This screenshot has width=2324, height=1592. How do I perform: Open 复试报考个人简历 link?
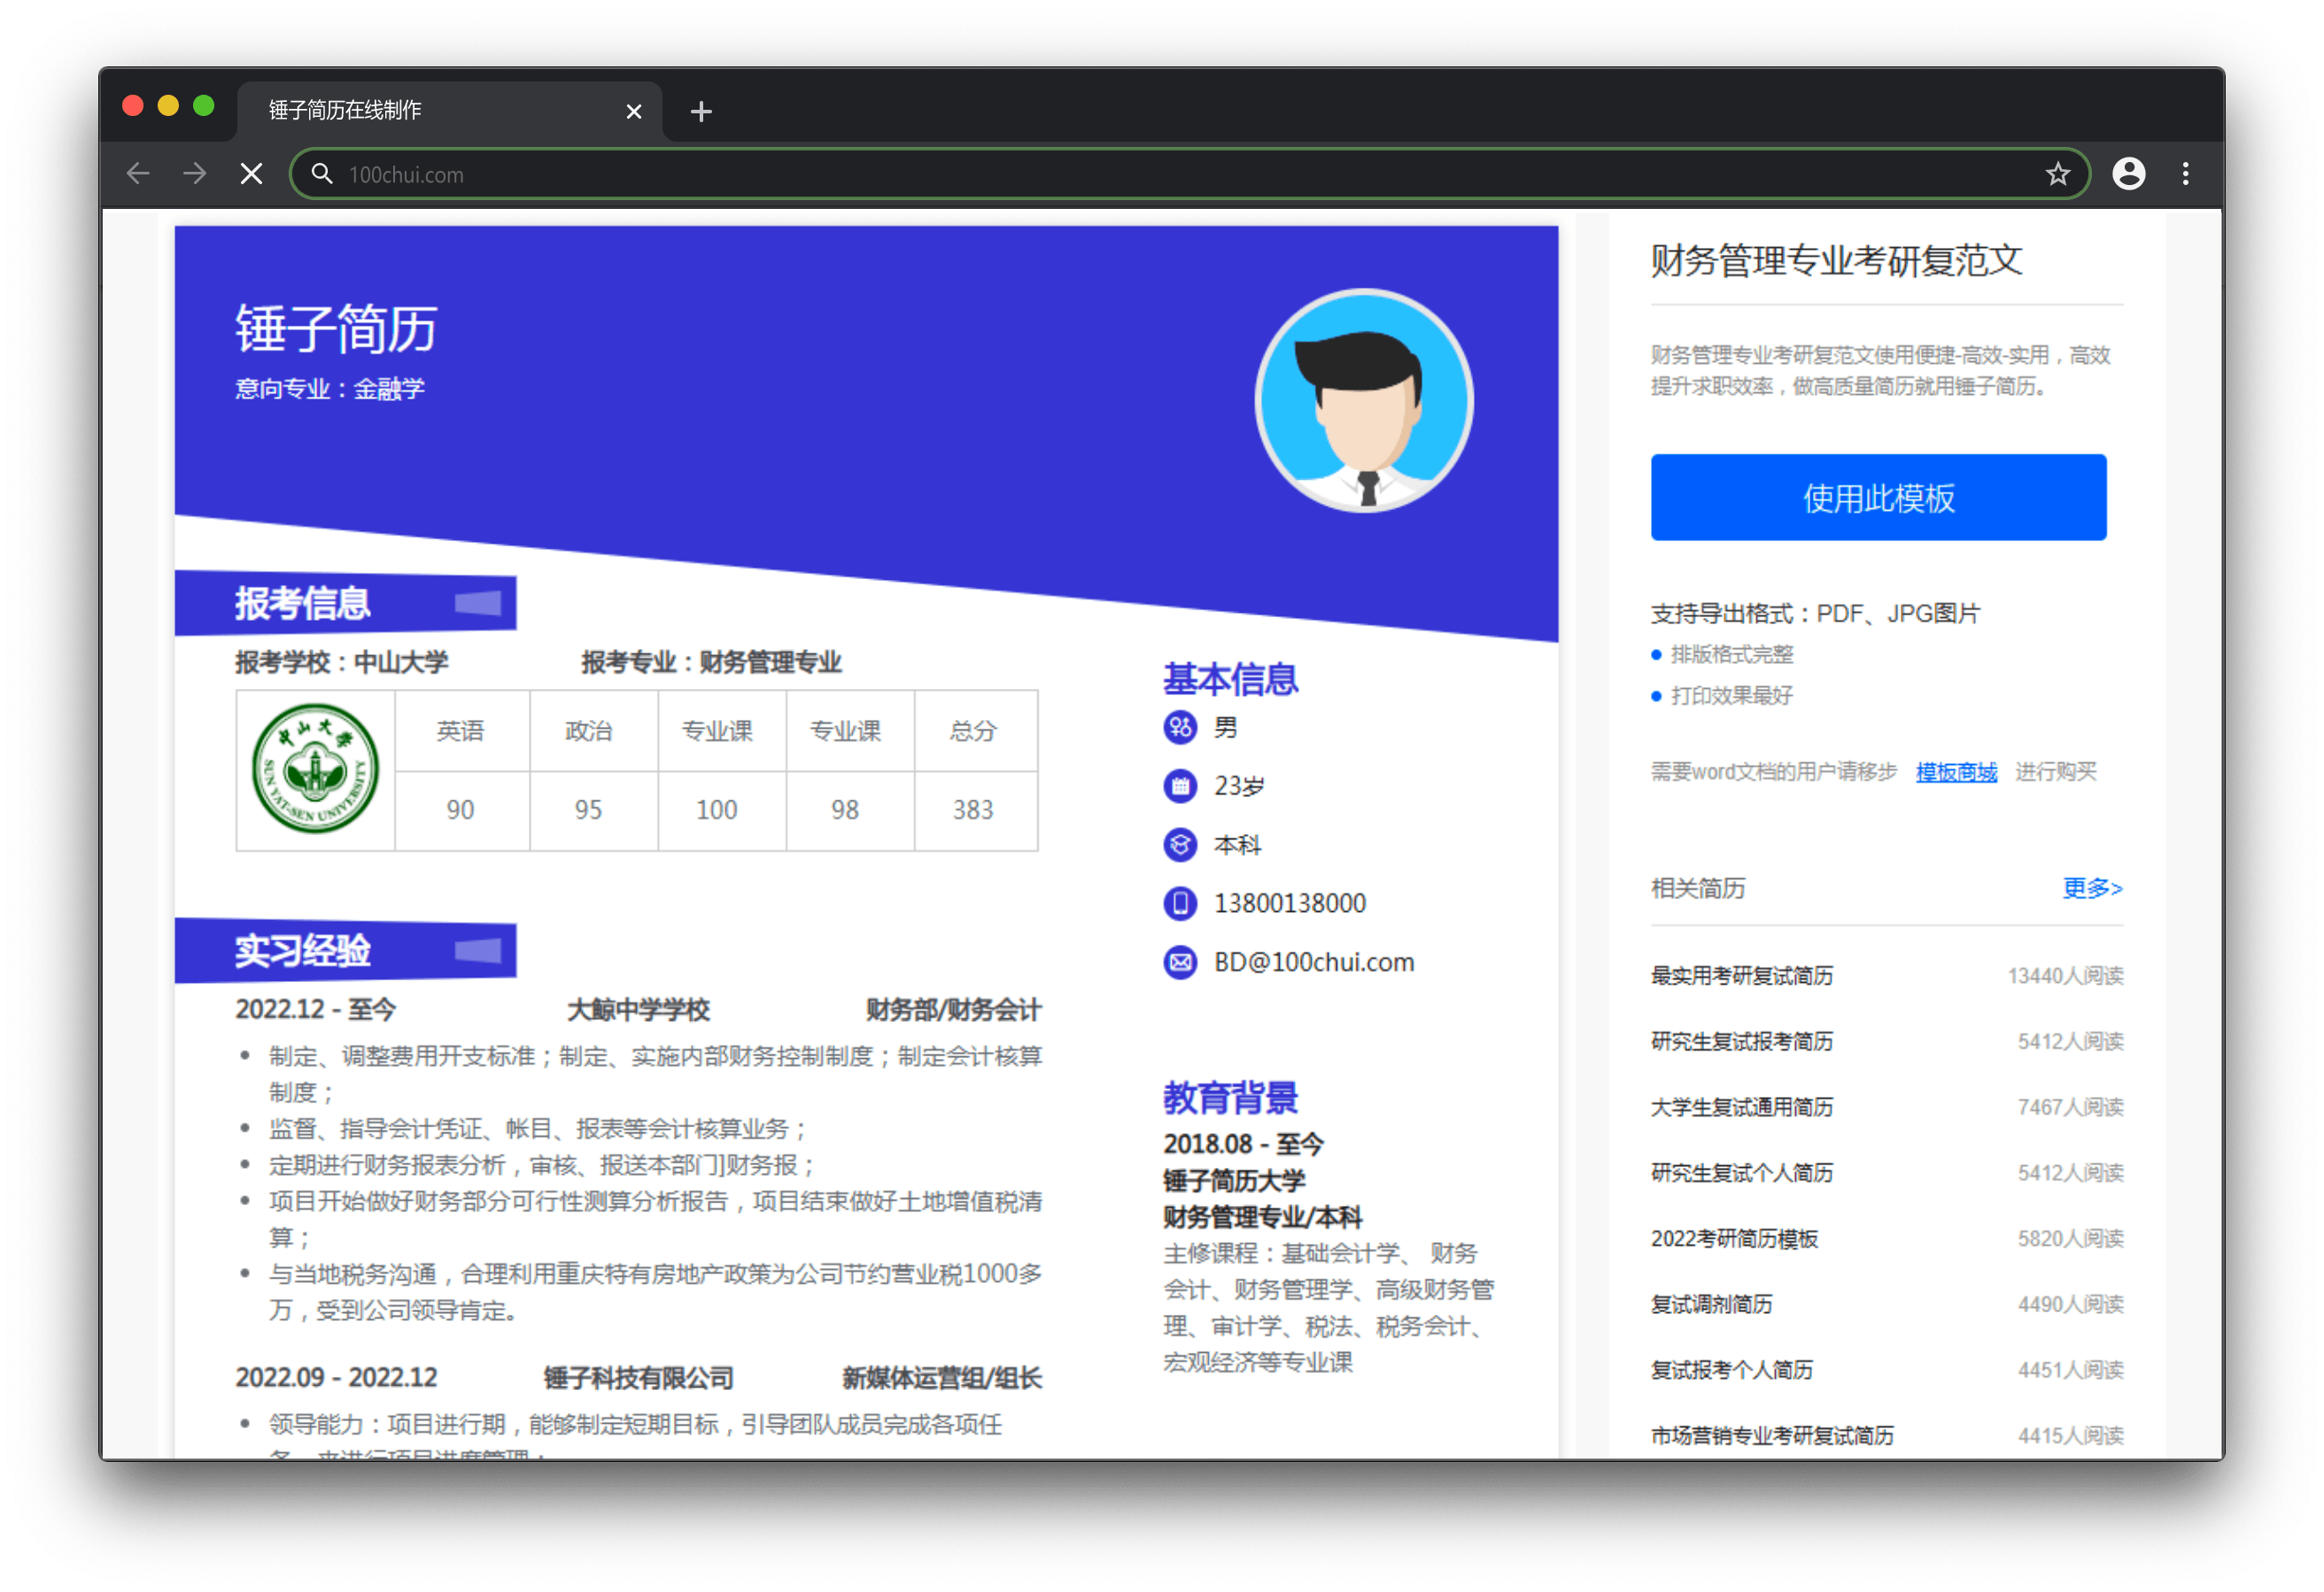(x=1731, y=1370)
